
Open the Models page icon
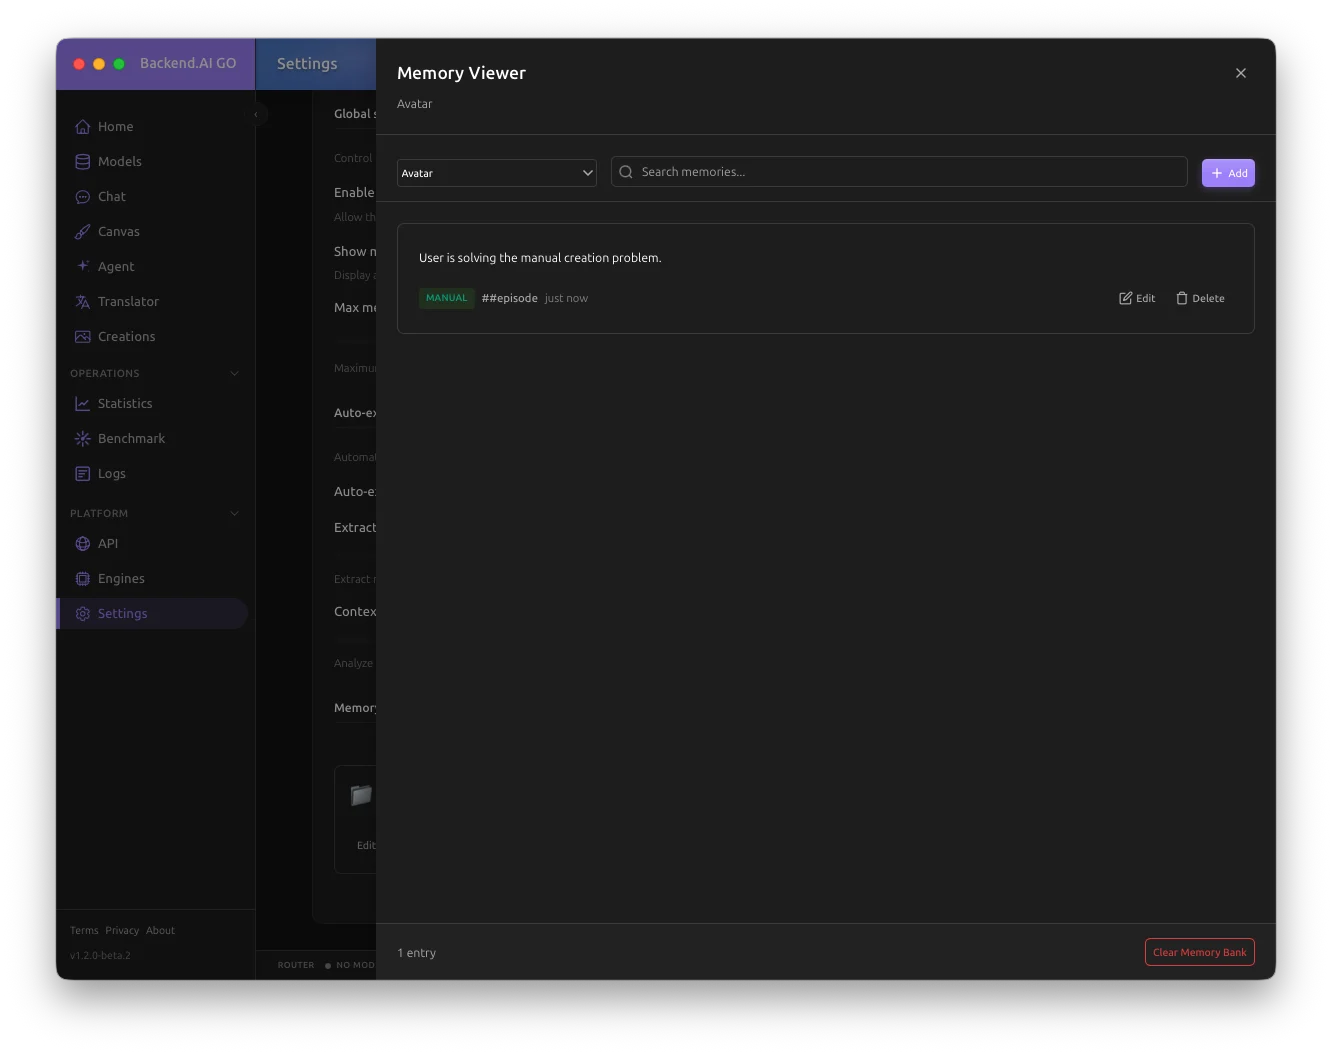point(83,162)
